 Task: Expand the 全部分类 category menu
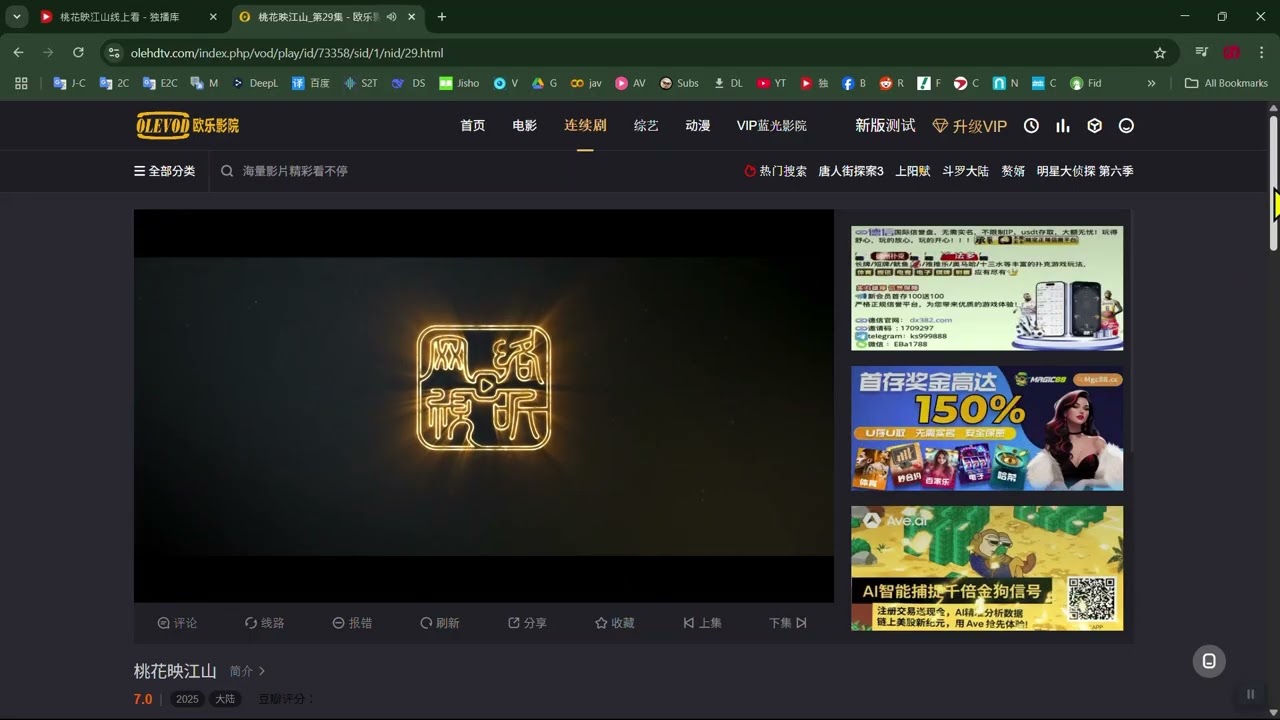(165, 171)
